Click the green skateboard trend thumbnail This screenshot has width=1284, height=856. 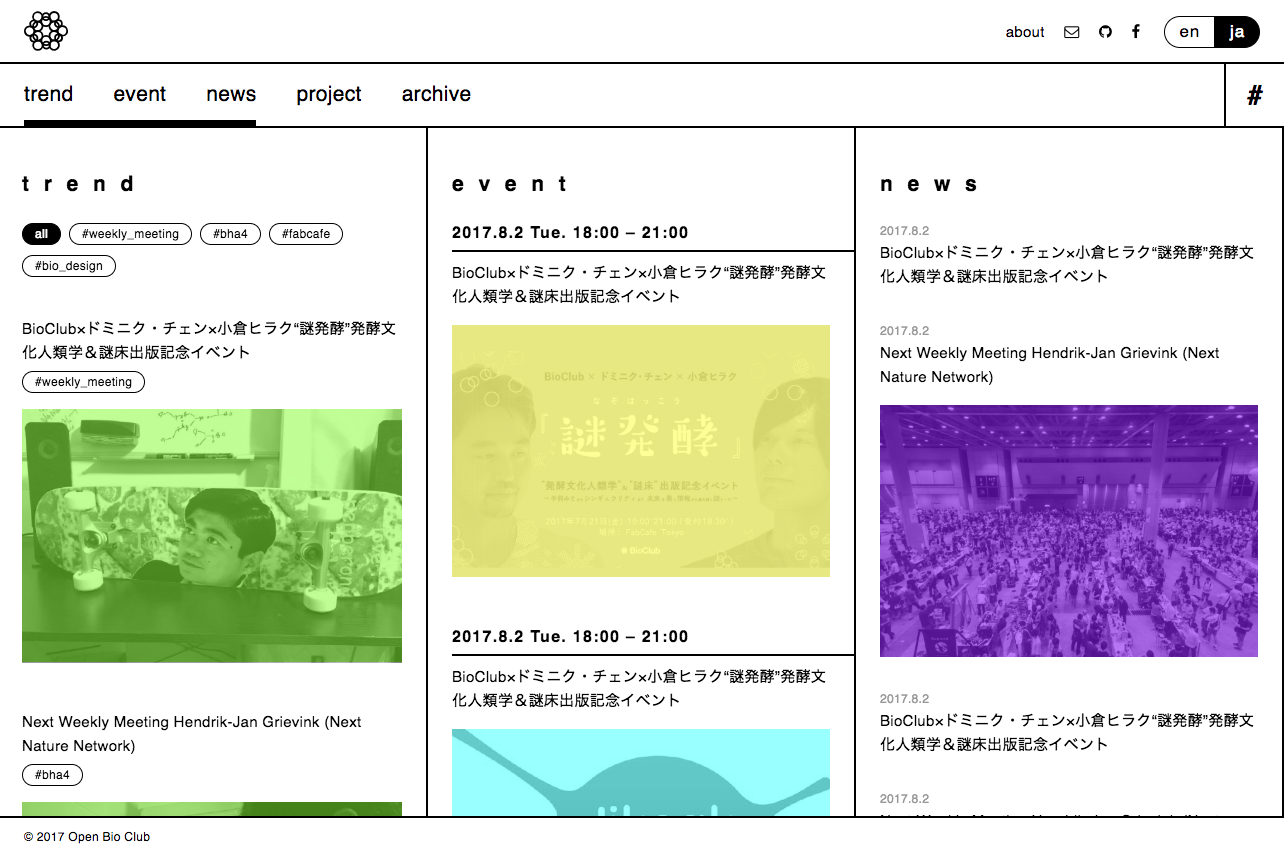point(212,535)
